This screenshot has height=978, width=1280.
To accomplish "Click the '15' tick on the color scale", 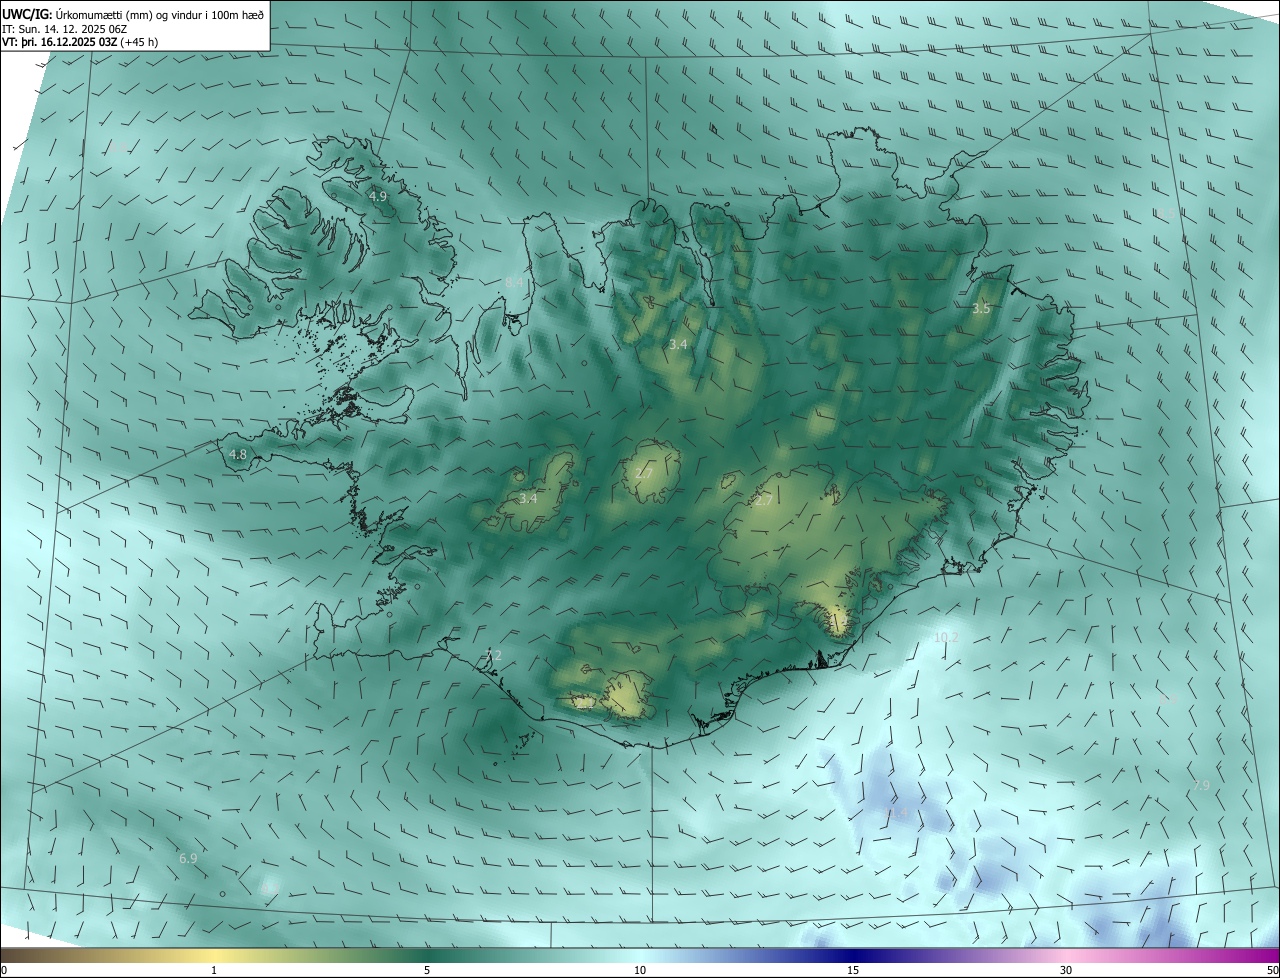I will (853, 970).
